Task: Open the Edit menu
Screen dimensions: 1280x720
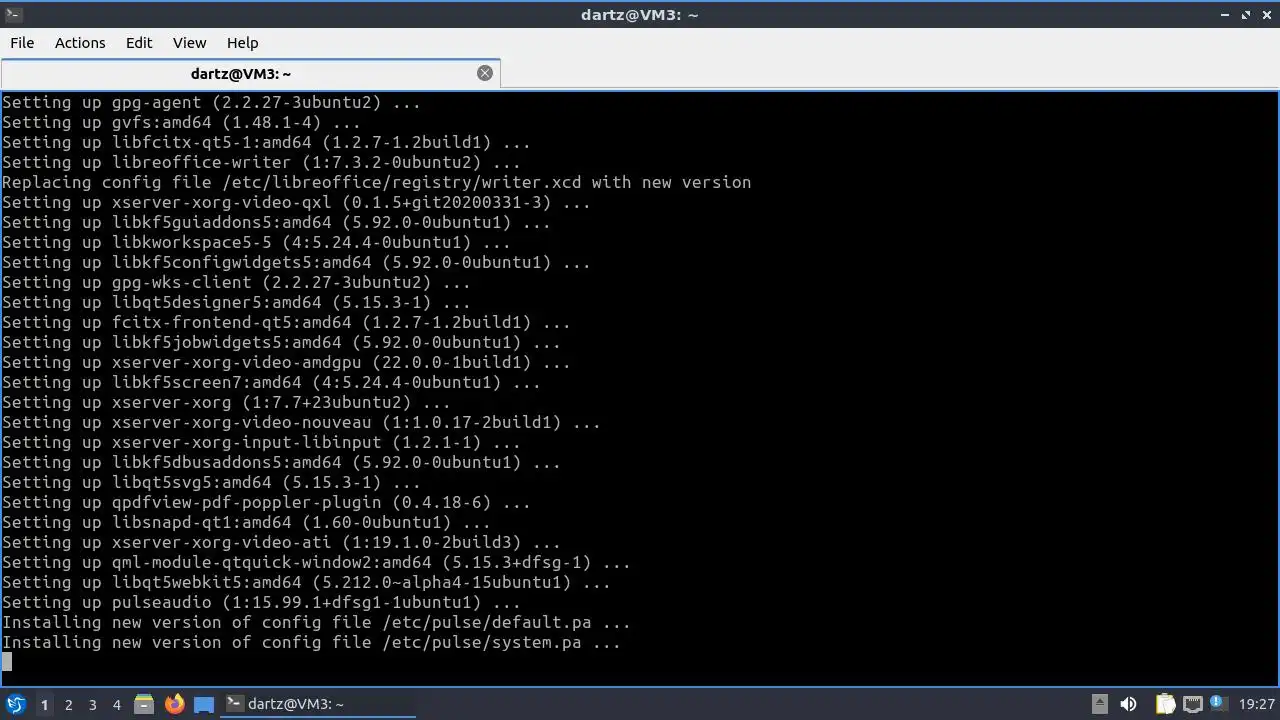Action: tap(139, 42)
